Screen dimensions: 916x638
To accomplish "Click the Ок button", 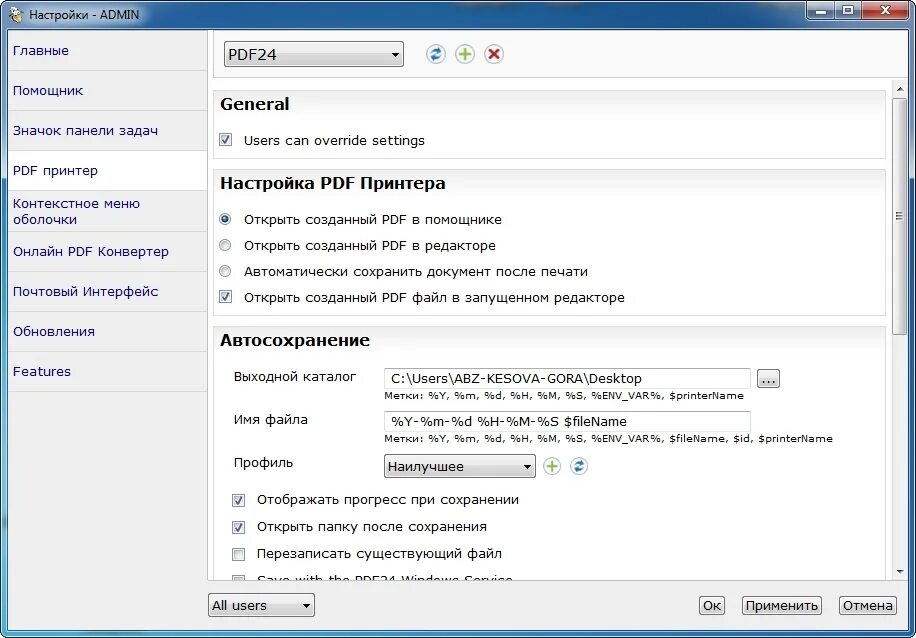I will click(x=712, y=605).
